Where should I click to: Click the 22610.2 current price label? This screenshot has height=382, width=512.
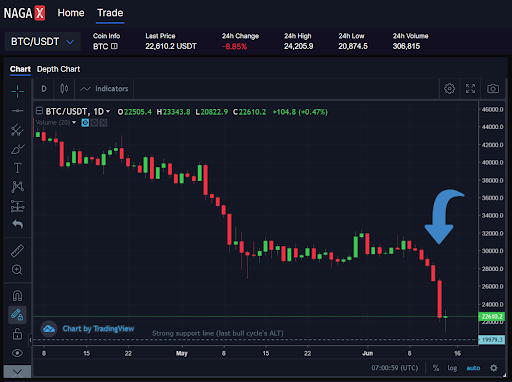[x=492, y=316]
